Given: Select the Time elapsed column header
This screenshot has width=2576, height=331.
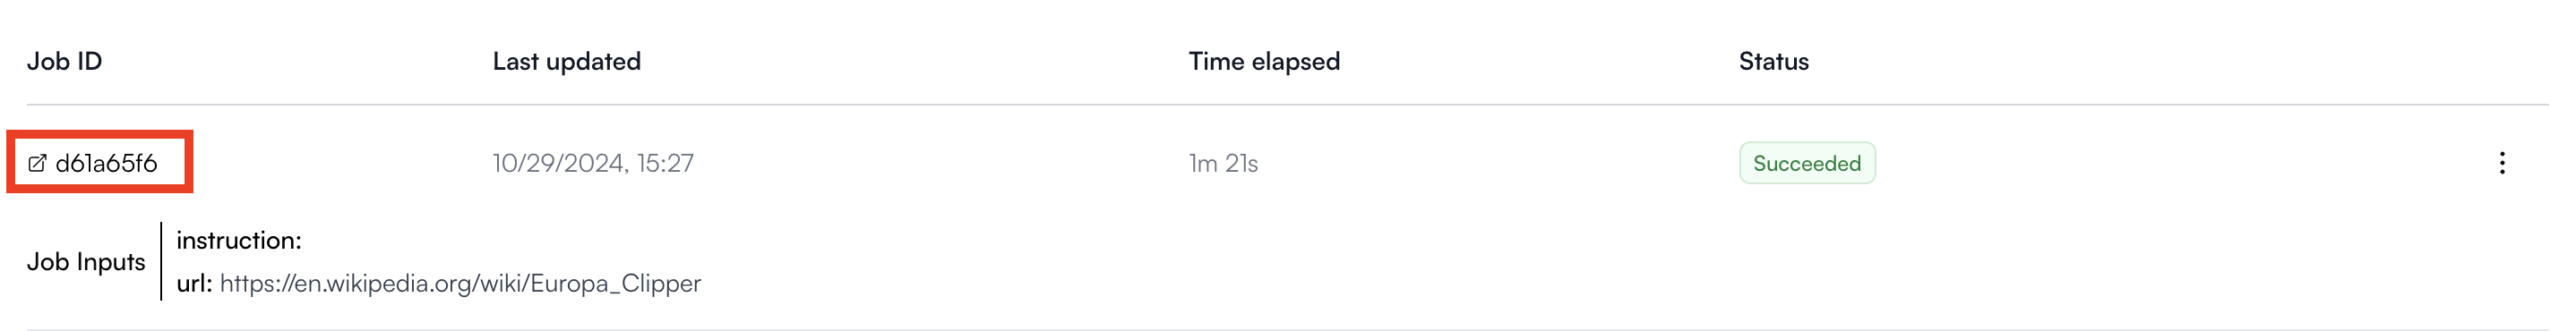Looking at the screenshot, I should coord(1263,61).
